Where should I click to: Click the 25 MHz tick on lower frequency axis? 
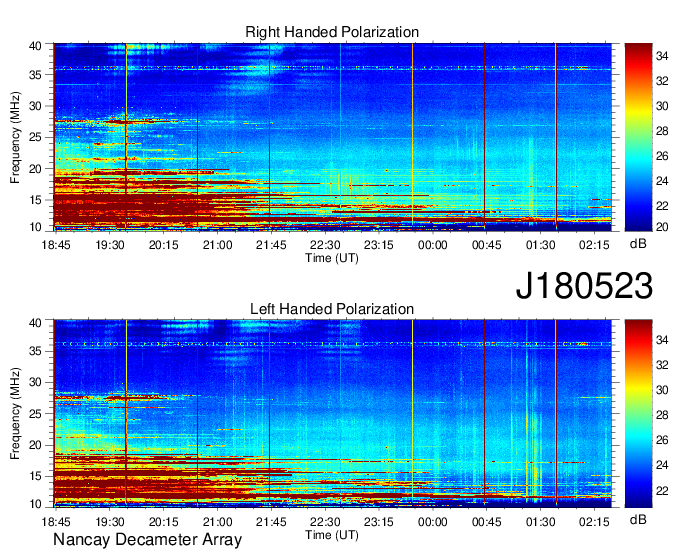click(35, 414)
